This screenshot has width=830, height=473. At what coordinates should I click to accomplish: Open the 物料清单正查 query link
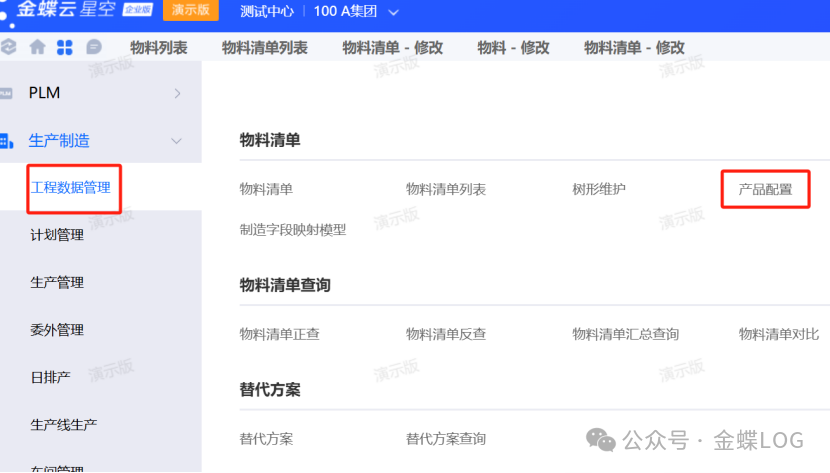(280, 334)
